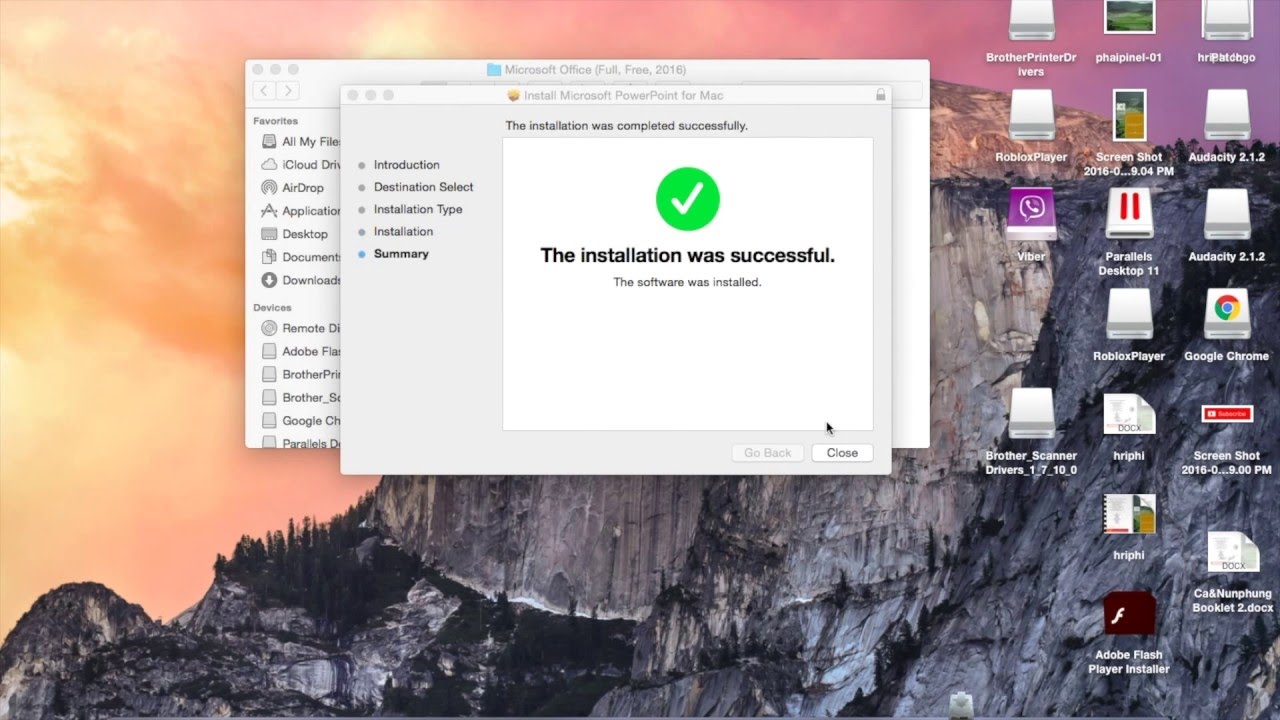Select the Introduction step in the installer sidebar
The image size is (1280, 720).
click(x=406, y=165)
